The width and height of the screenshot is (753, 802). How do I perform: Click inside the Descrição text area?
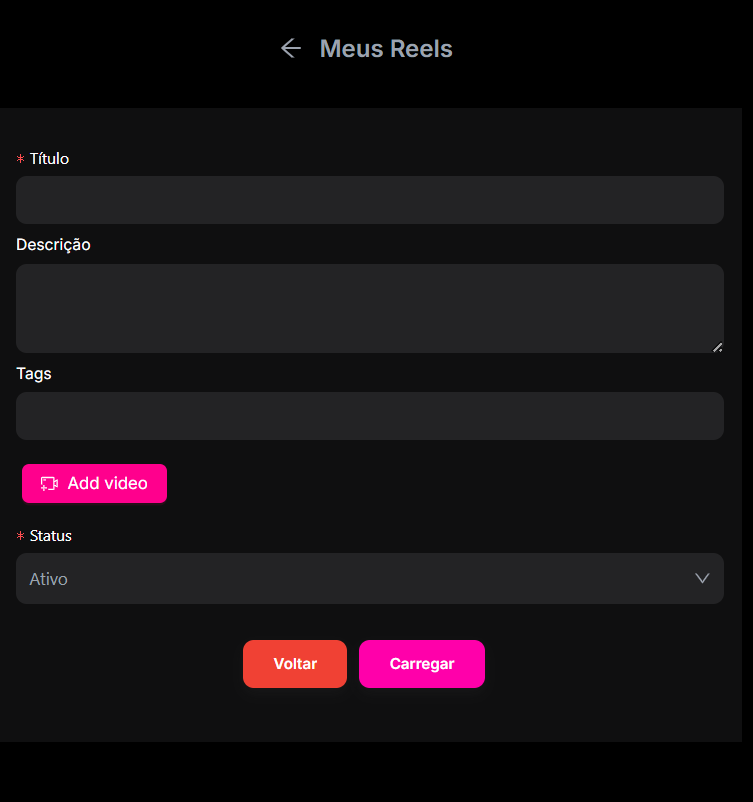[x=370, y=308]
